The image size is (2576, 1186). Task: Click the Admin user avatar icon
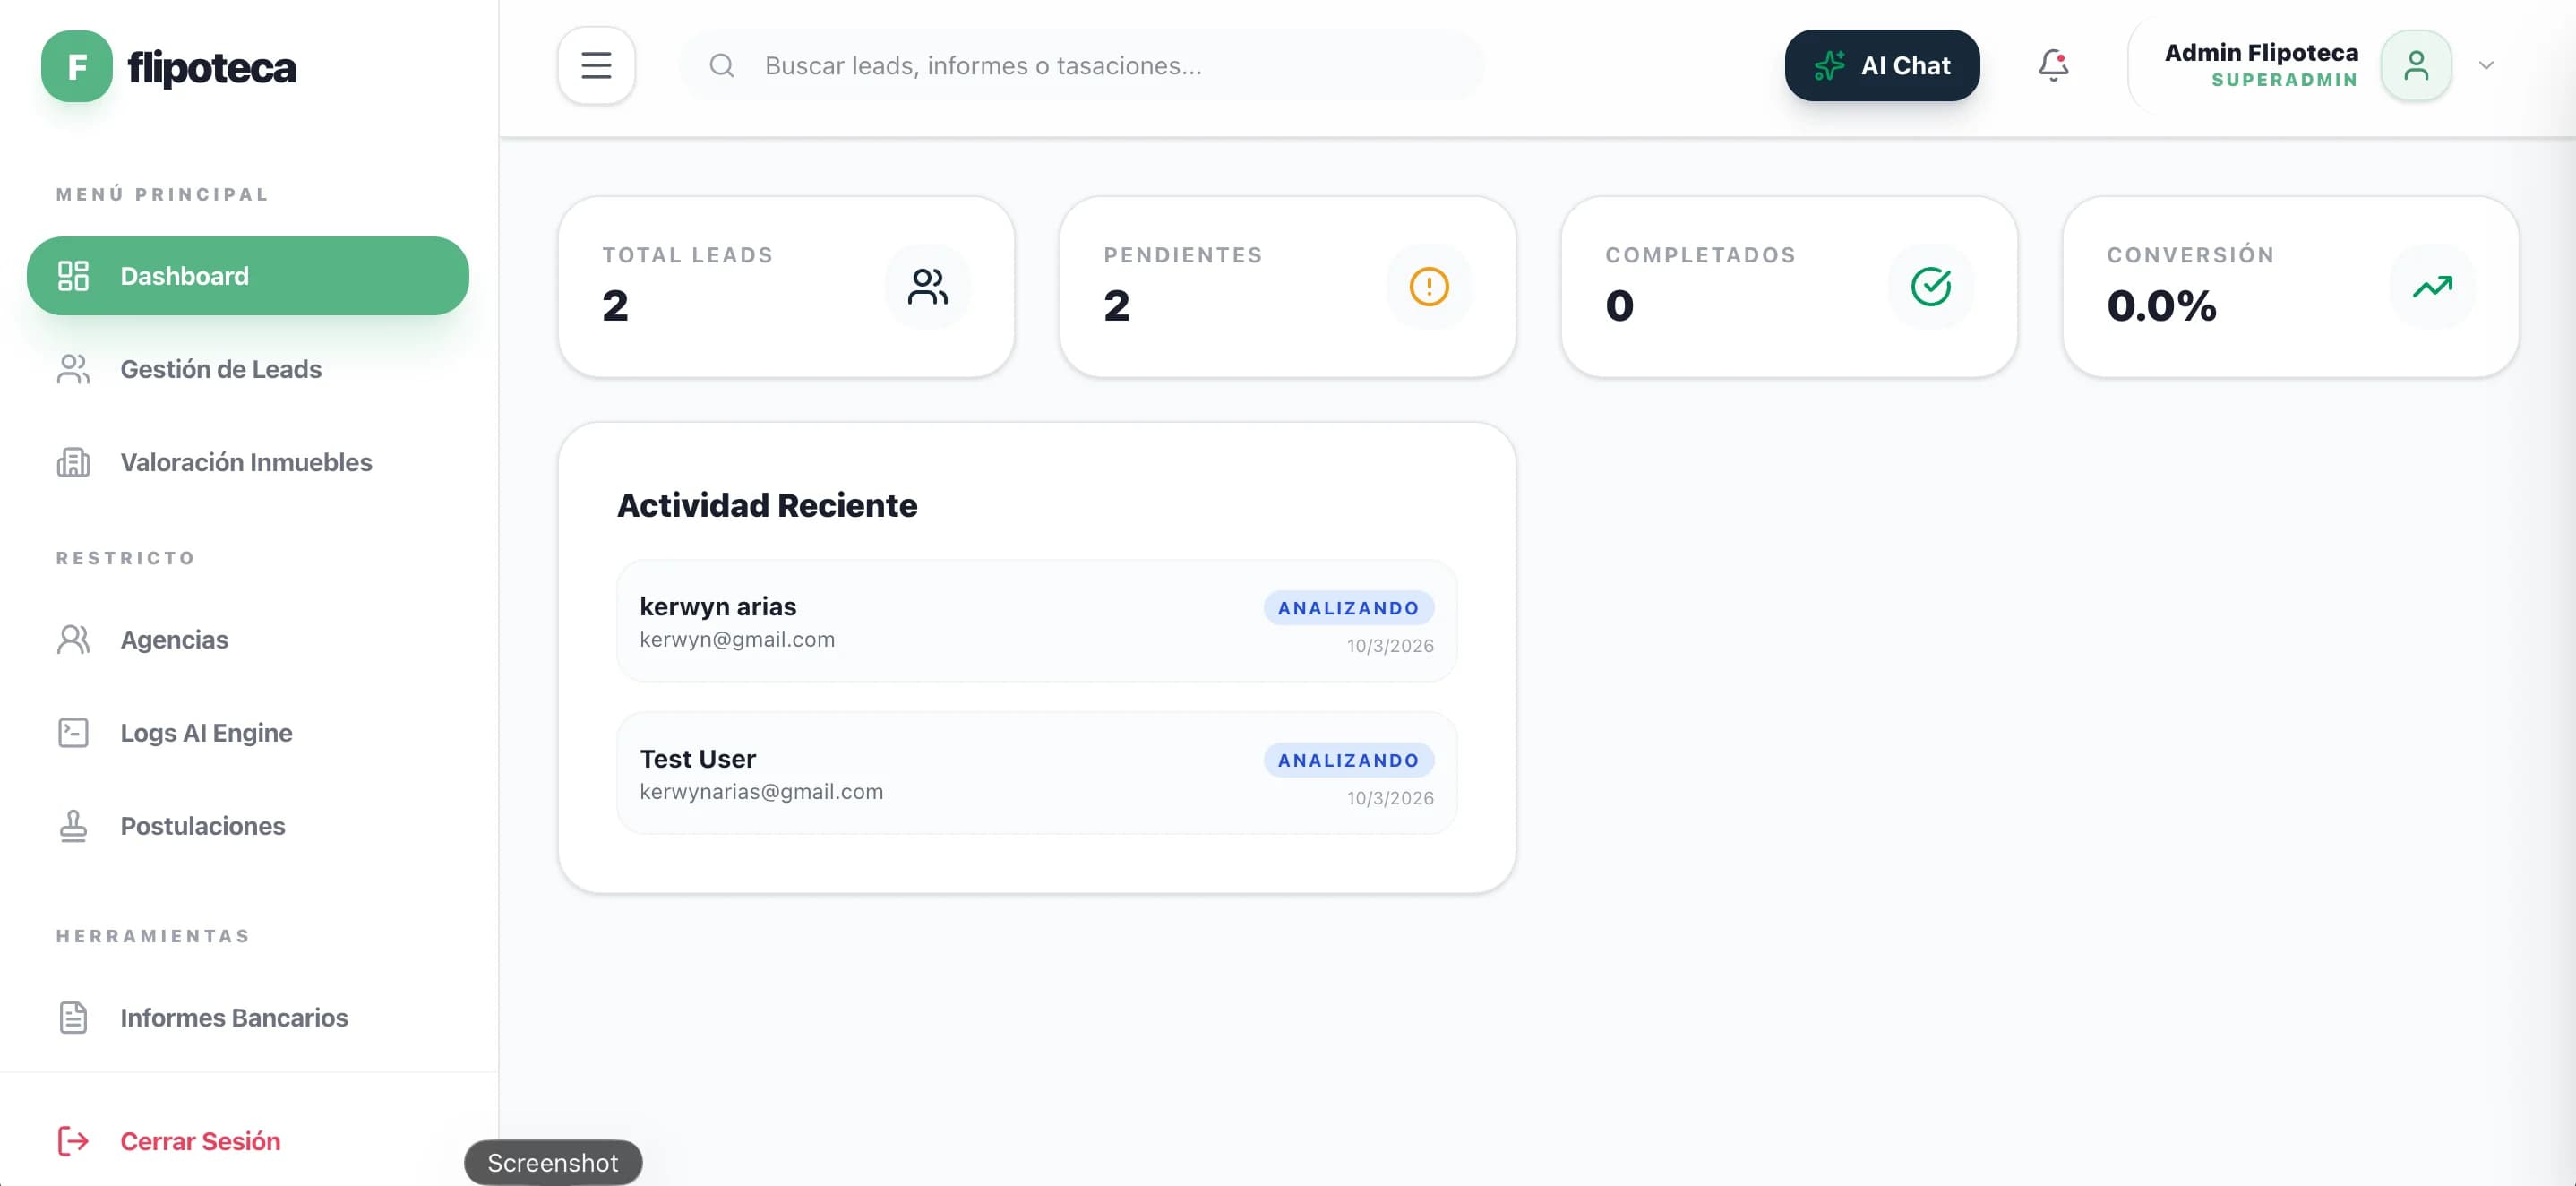coord(2416,66)
